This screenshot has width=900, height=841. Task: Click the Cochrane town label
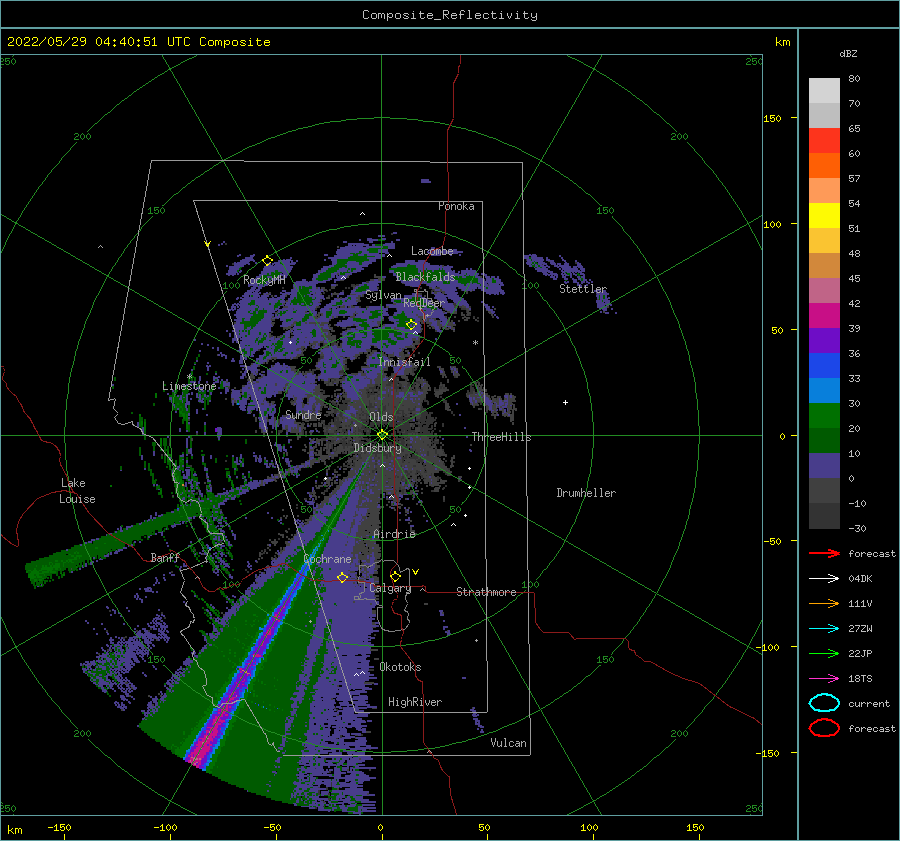click(327, 559)
